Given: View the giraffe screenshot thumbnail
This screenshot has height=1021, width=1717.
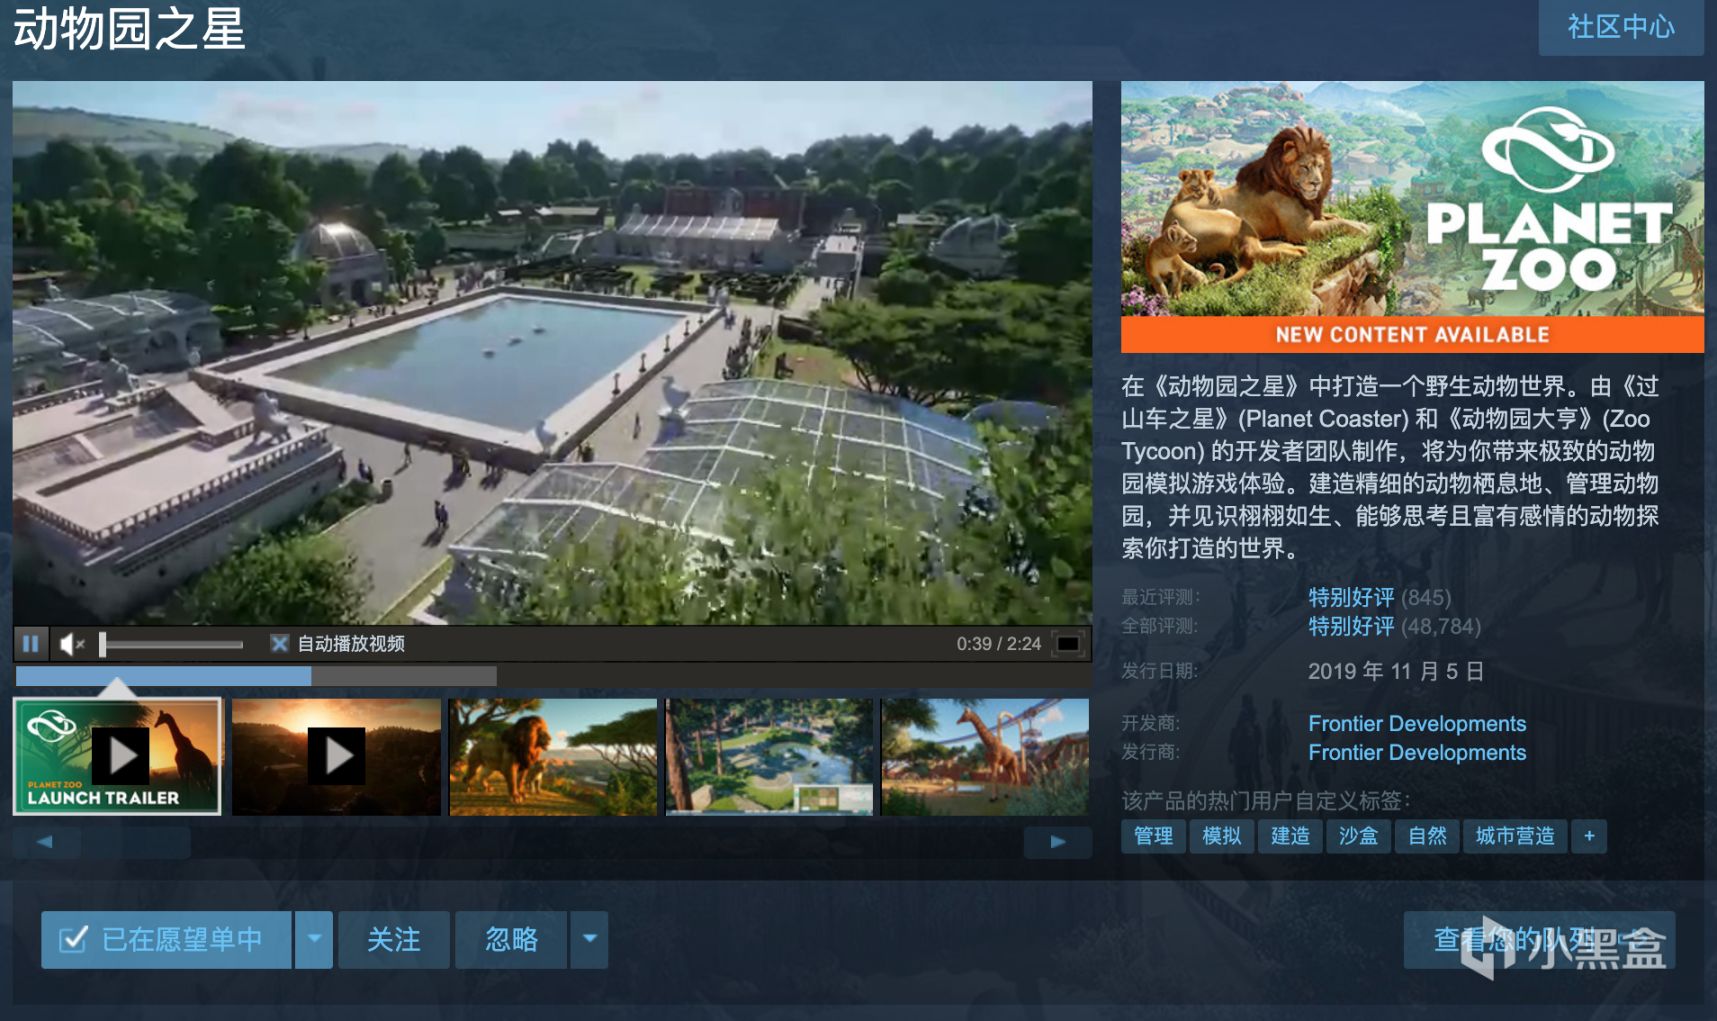Looking at the screenshot, I should [x=985, y=757].
